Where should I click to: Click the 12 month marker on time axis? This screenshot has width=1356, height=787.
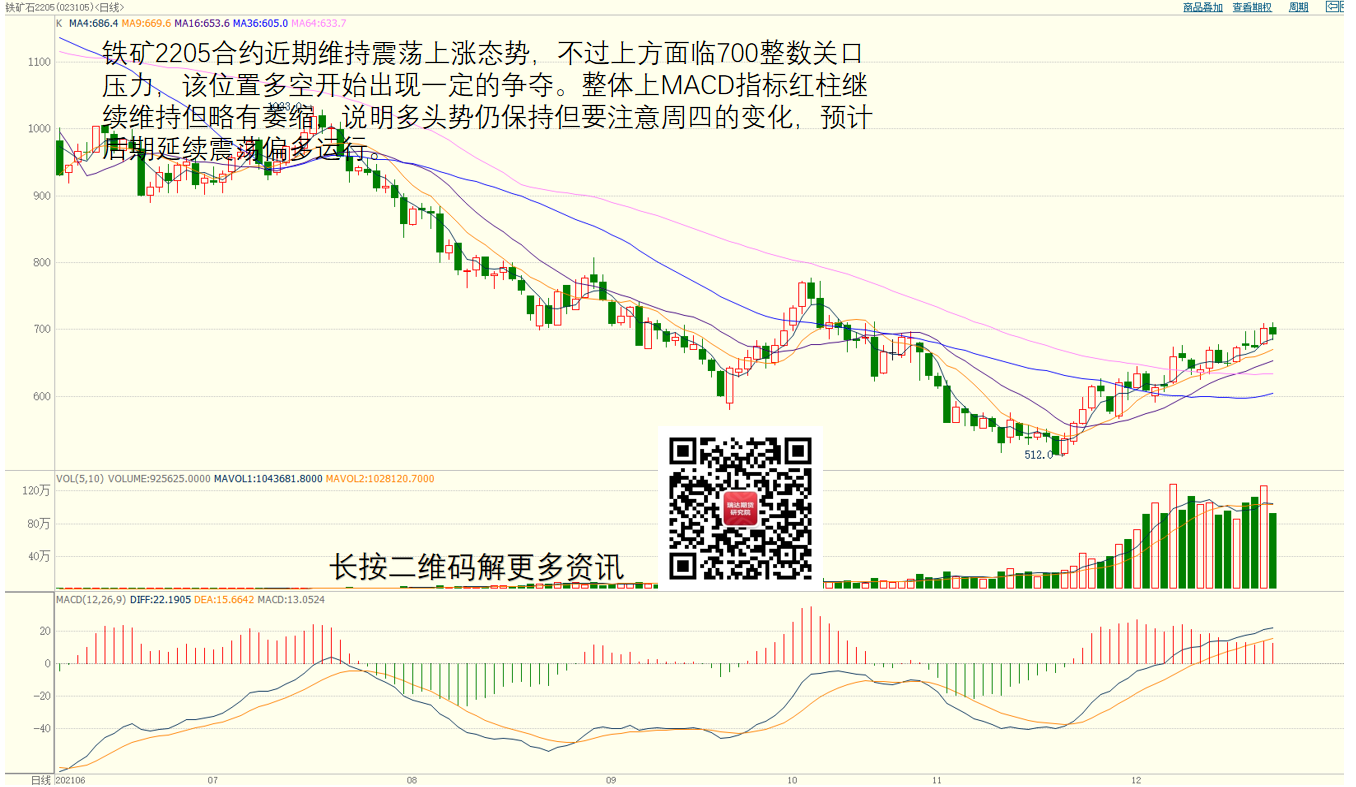point(1136,779)
